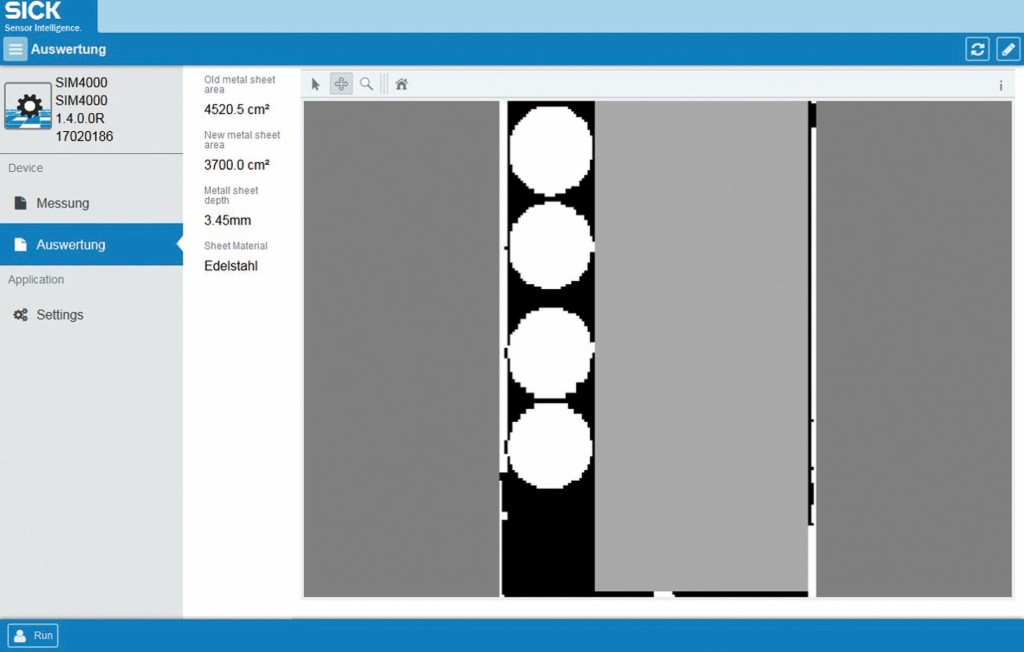Click the refresh icon in header
This screenshot has height=652, width=1024.
point(977,49)
